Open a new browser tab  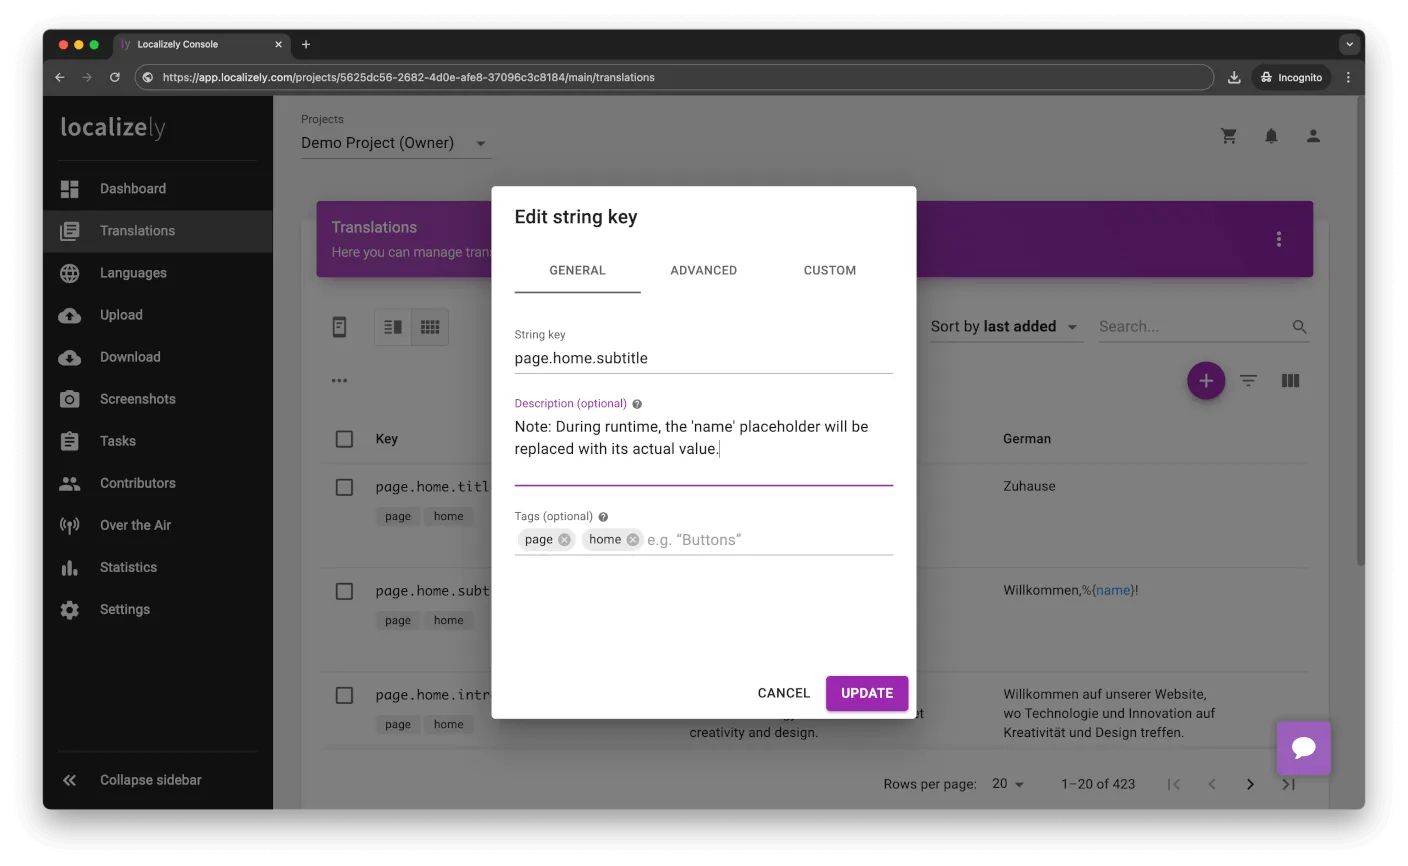click(306, 44)
